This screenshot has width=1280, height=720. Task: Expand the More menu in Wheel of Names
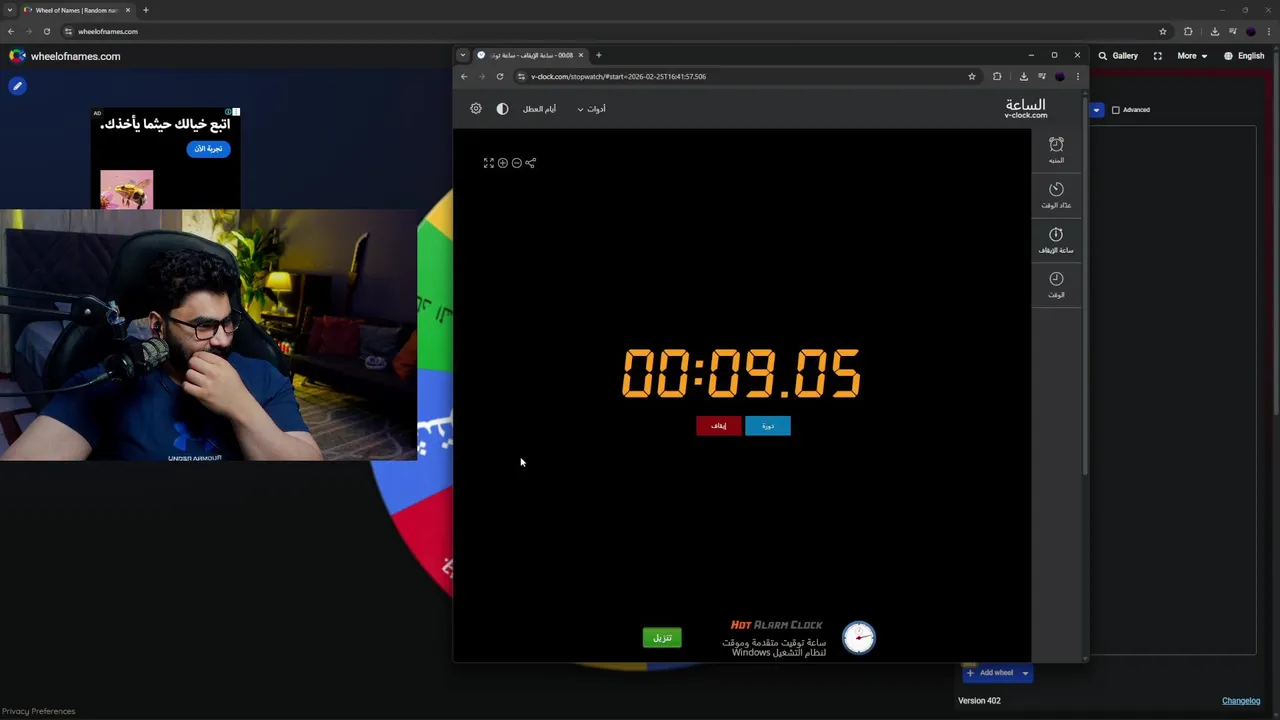click(x=1192, y=56)
